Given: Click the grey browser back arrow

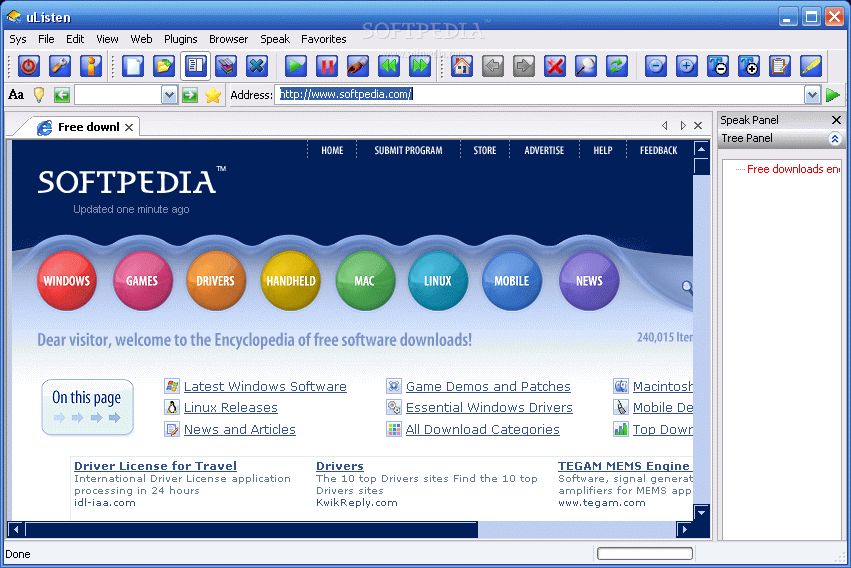Looking at the screenshot, I should click(493, 66).
